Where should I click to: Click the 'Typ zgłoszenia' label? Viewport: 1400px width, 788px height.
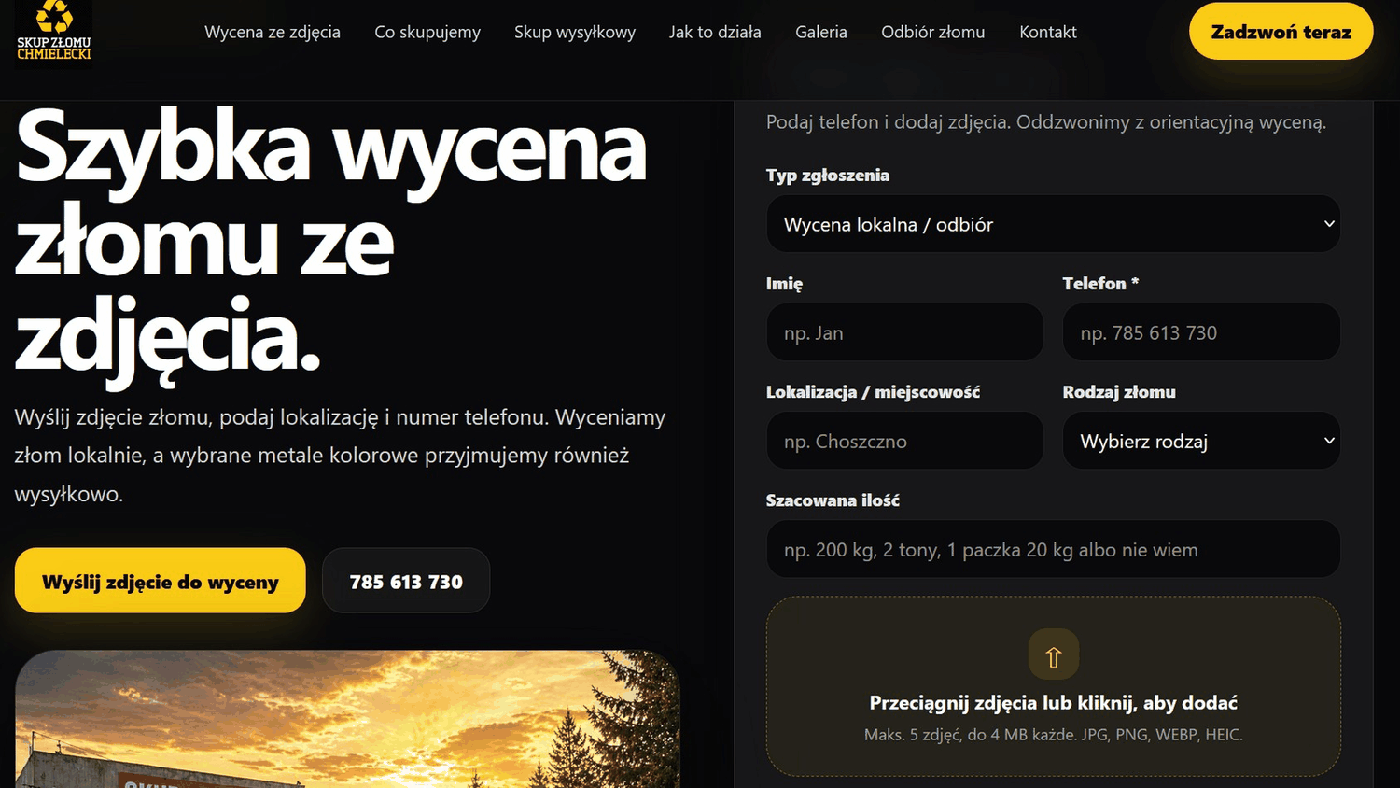pyautogui.click(x=827, y=175)
